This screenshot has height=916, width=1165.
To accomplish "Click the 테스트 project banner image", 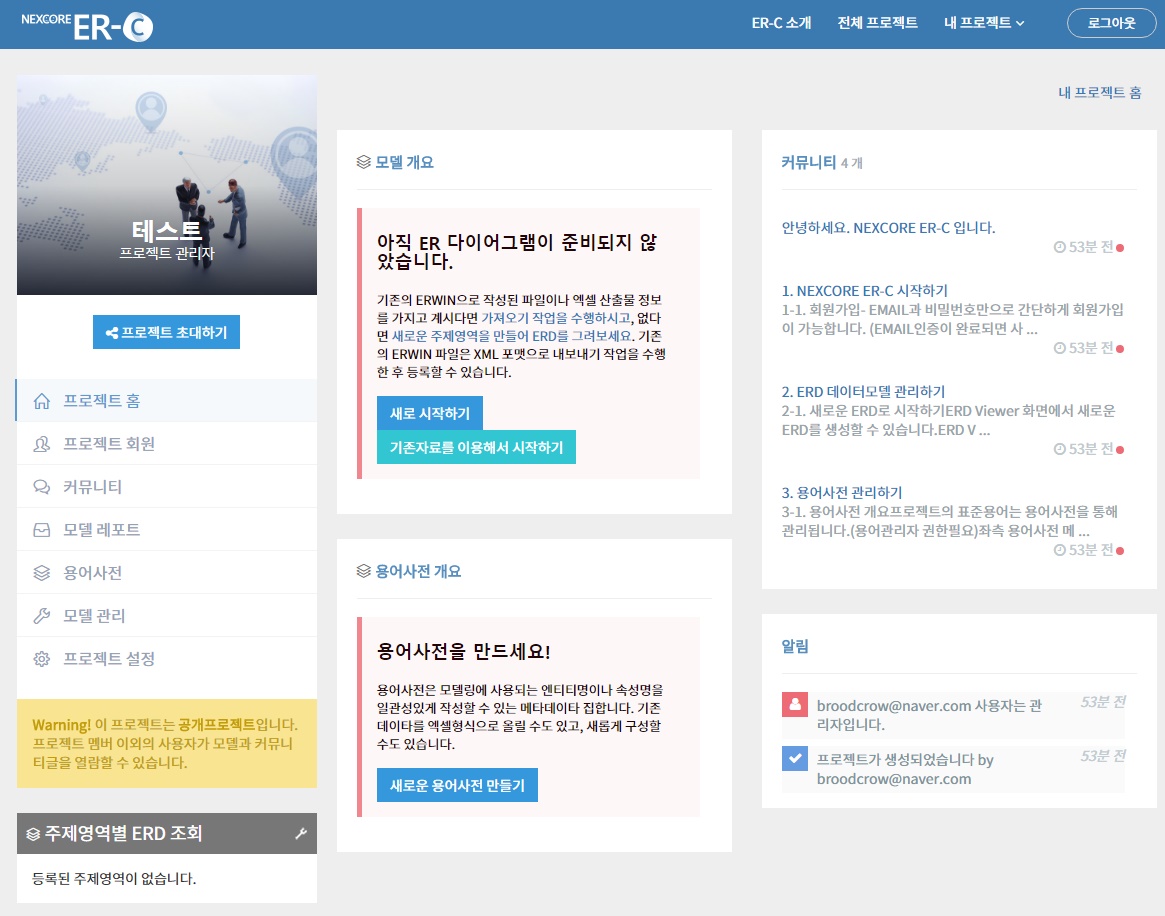I will (167, 185).
